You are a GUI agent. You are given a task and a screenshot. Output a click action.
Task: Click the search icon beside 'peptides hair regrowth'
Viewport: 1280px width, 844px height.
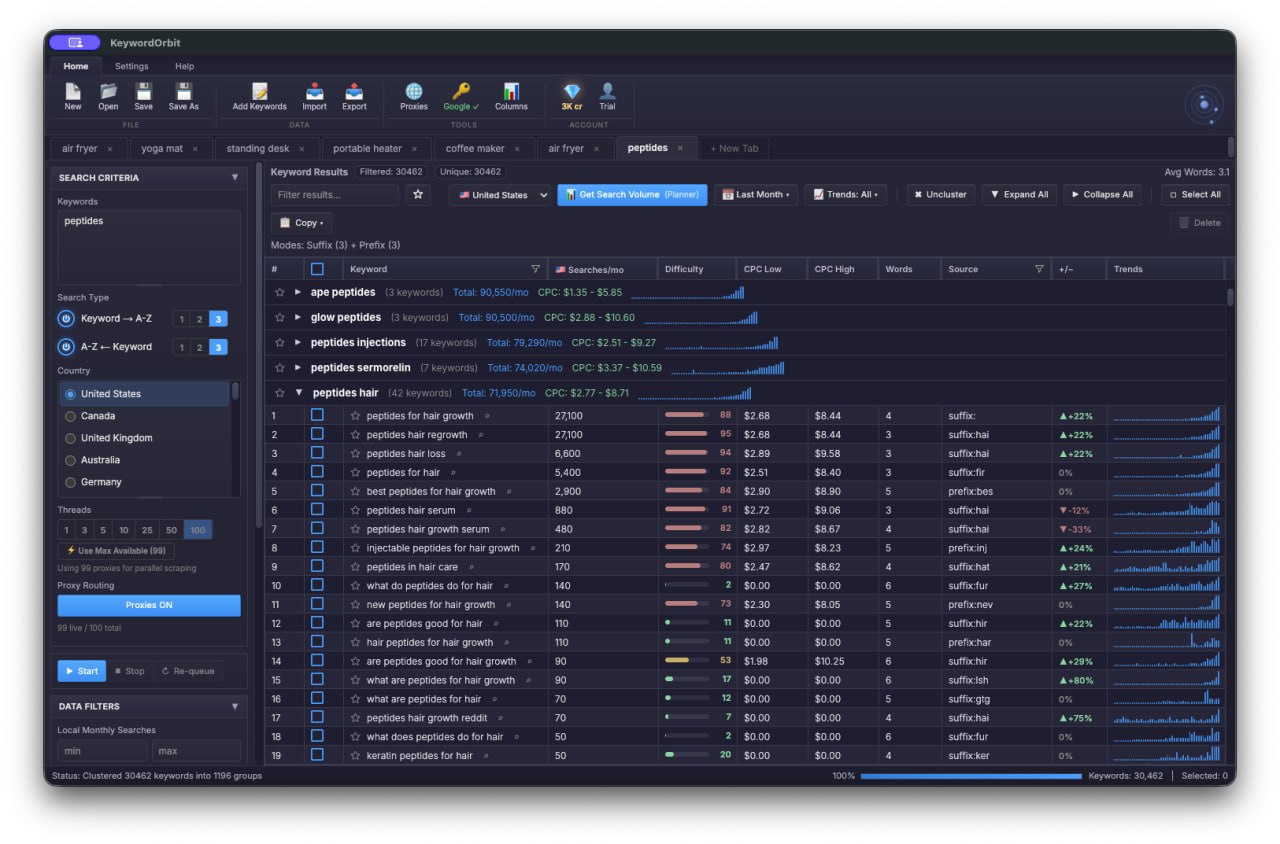(480, 435)
